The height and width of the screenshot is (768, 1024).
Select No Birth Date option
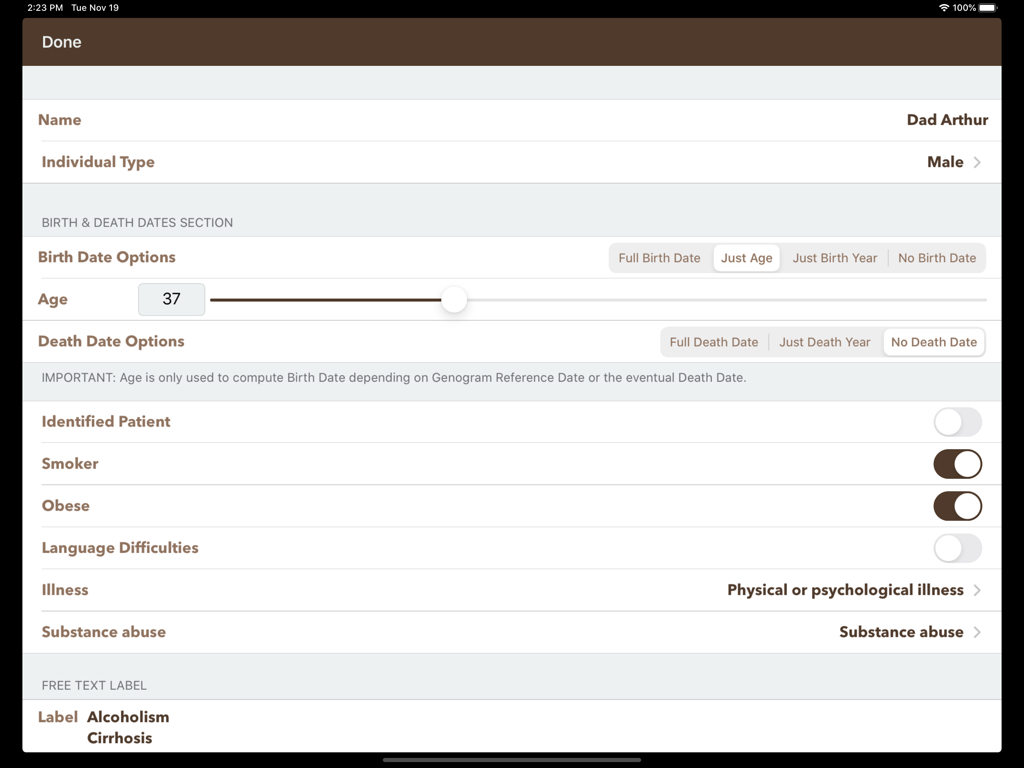[x=936, y=258]
